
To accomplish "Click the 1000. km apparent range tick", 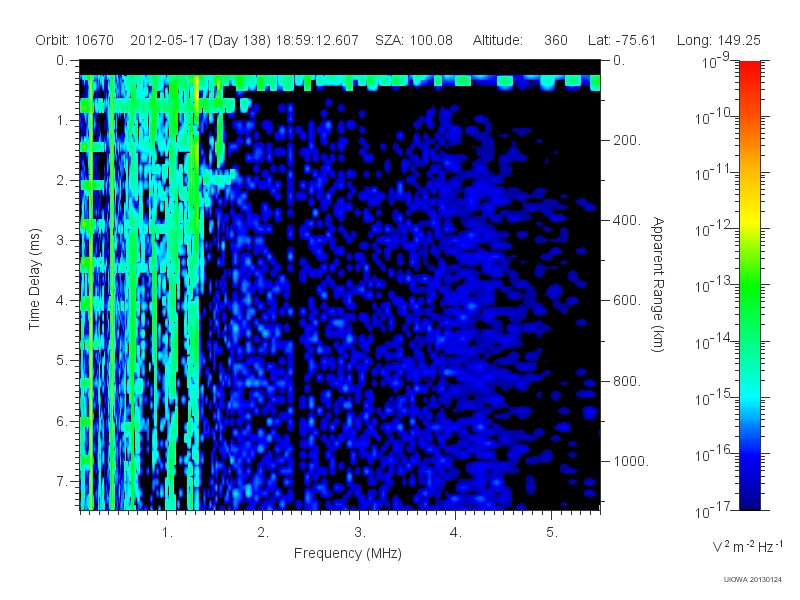I will pyautogui.click(x=631, y=461).
